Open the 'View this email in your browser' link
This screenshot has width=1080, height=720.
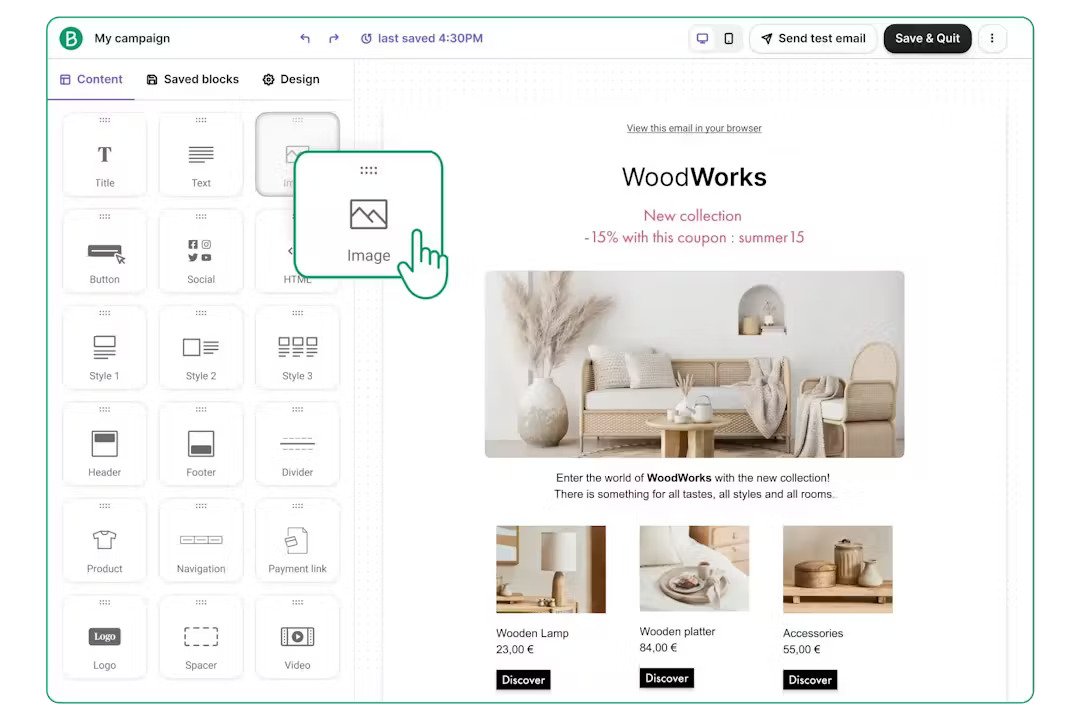point(694,128)
